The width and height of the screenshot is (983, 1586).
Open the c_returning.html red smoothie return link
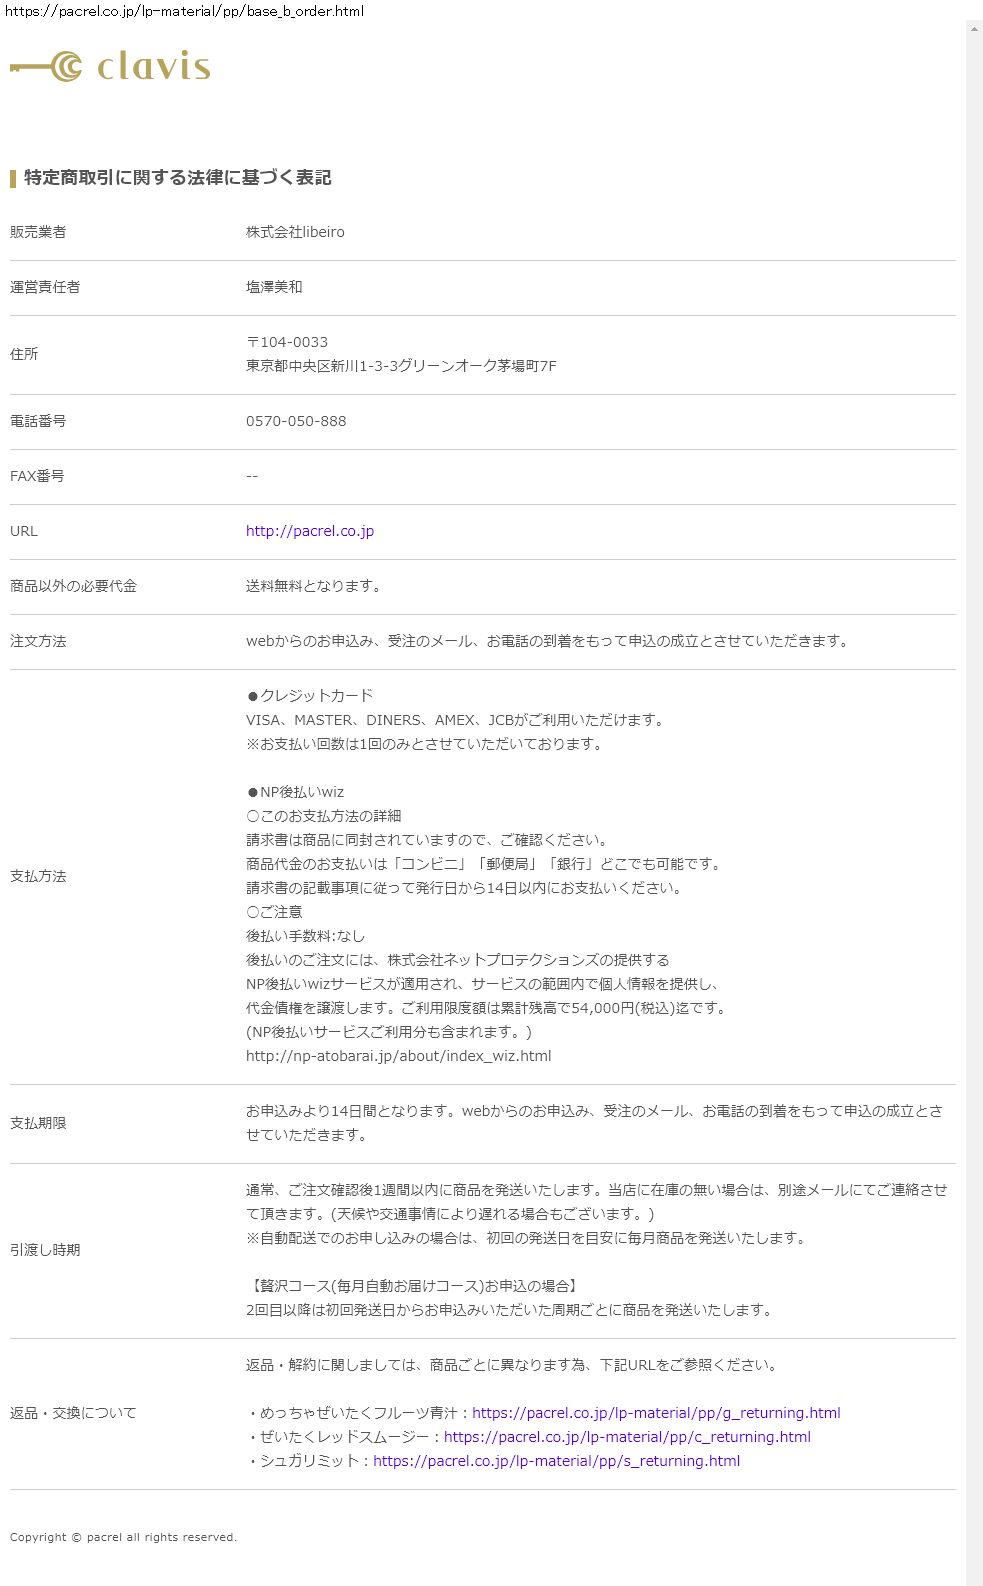click(627, 1437)
